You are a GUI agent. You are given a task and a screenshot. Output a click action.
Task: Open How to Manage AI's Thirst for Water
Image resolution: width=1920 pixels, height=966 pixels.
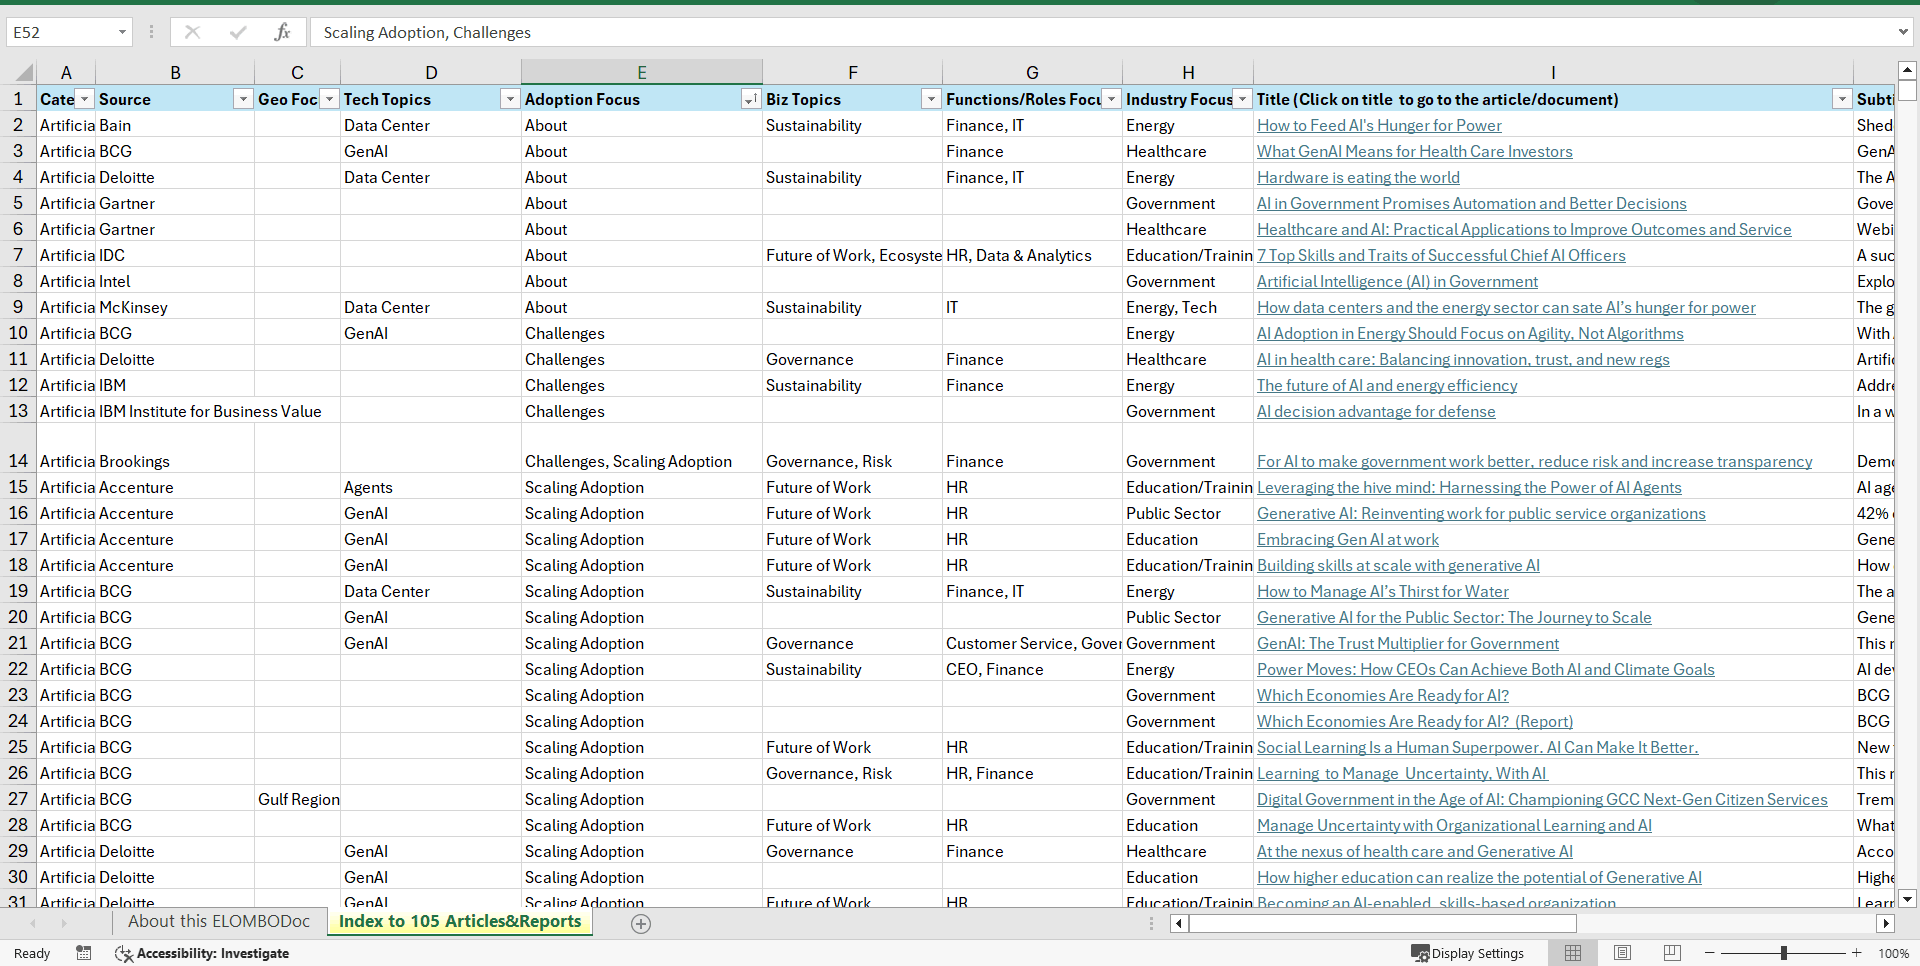pyautogui.click(x=1383, y=591)
